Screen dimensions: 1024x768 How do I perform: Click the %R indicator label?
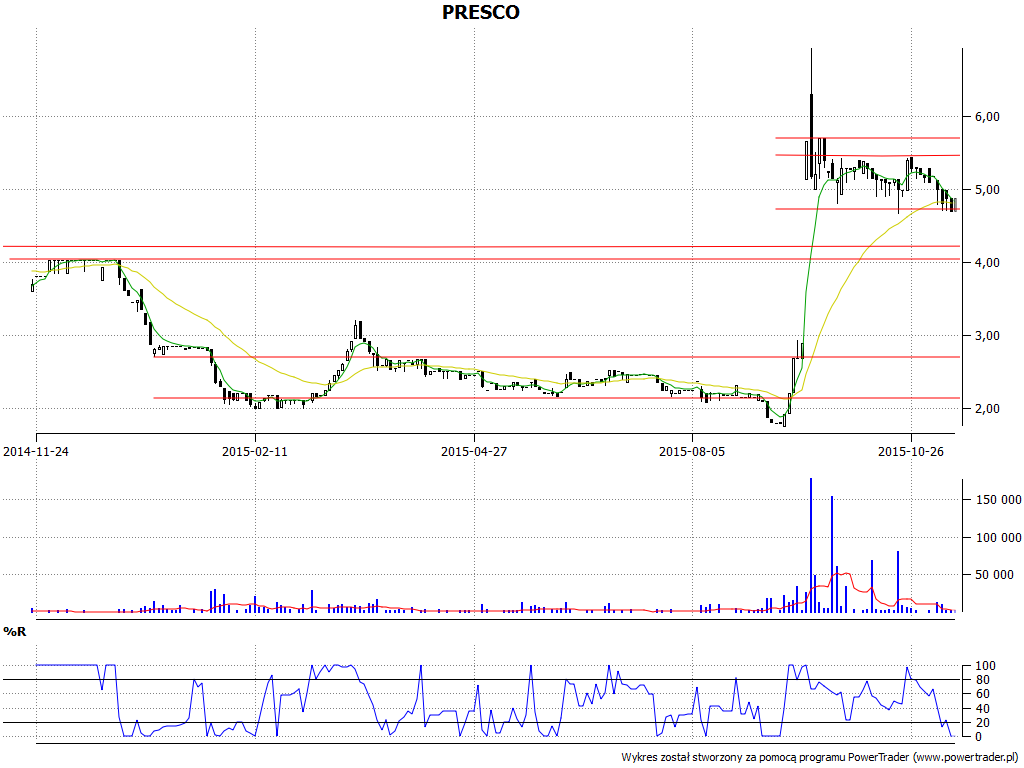click(14, 632)
